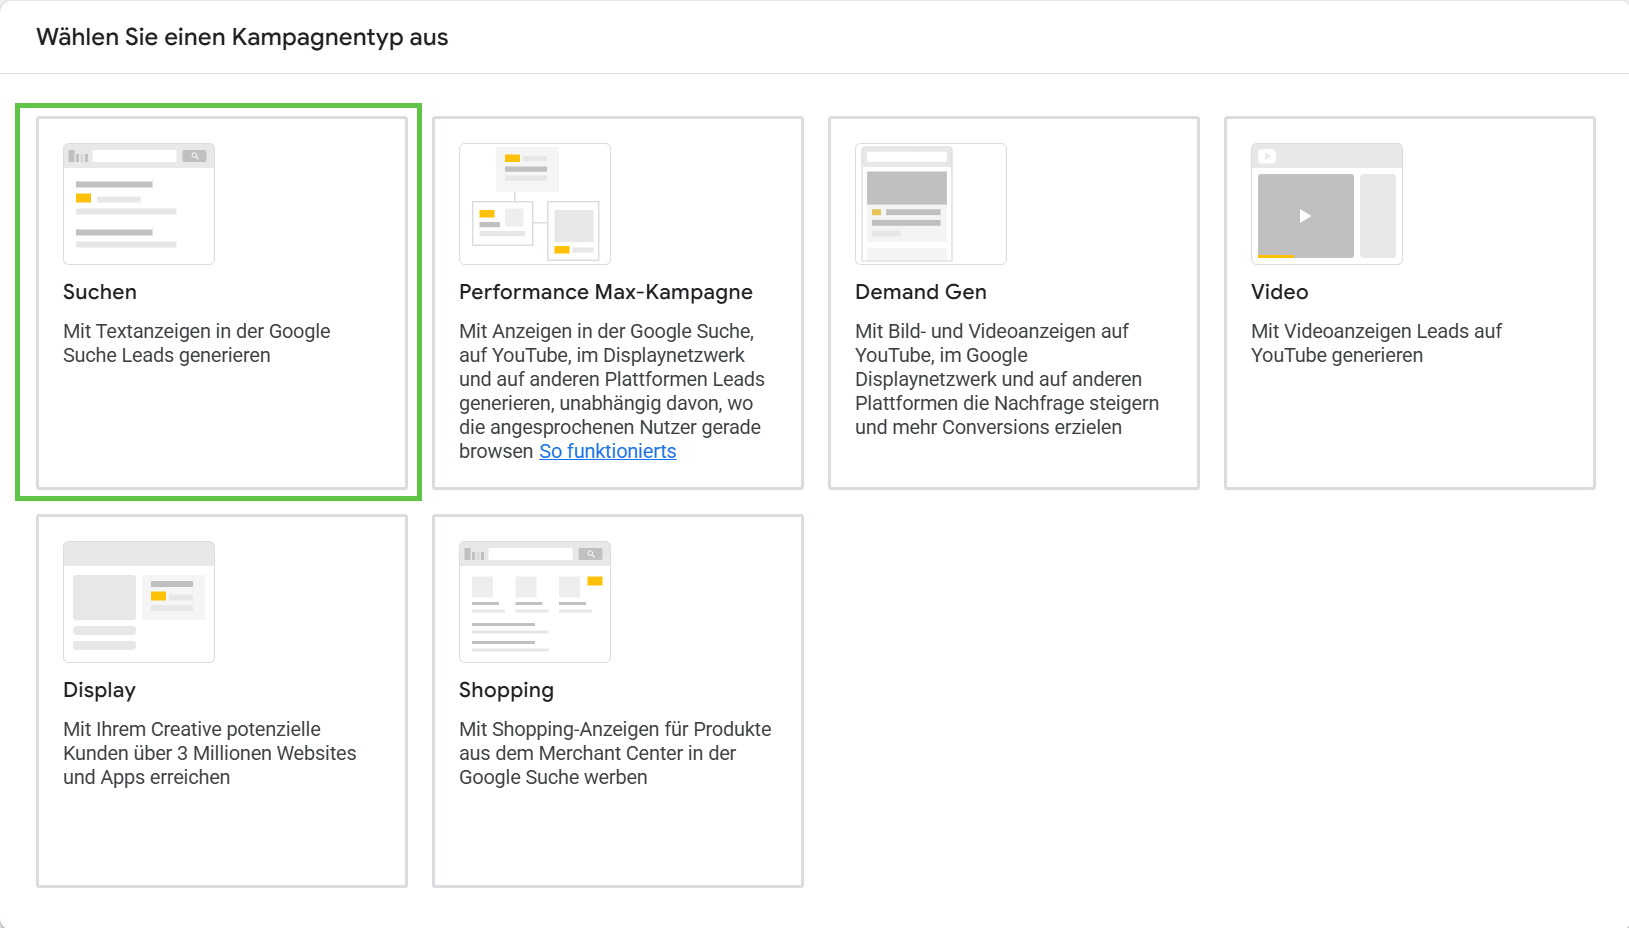Click Shopping description about Merchant Center

click(x=614, y=753)
